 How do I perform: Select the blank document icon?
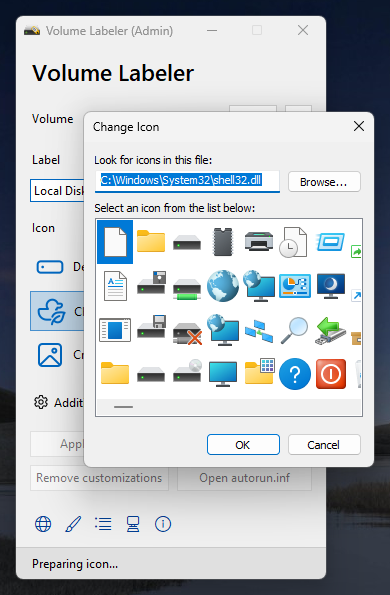115,242
